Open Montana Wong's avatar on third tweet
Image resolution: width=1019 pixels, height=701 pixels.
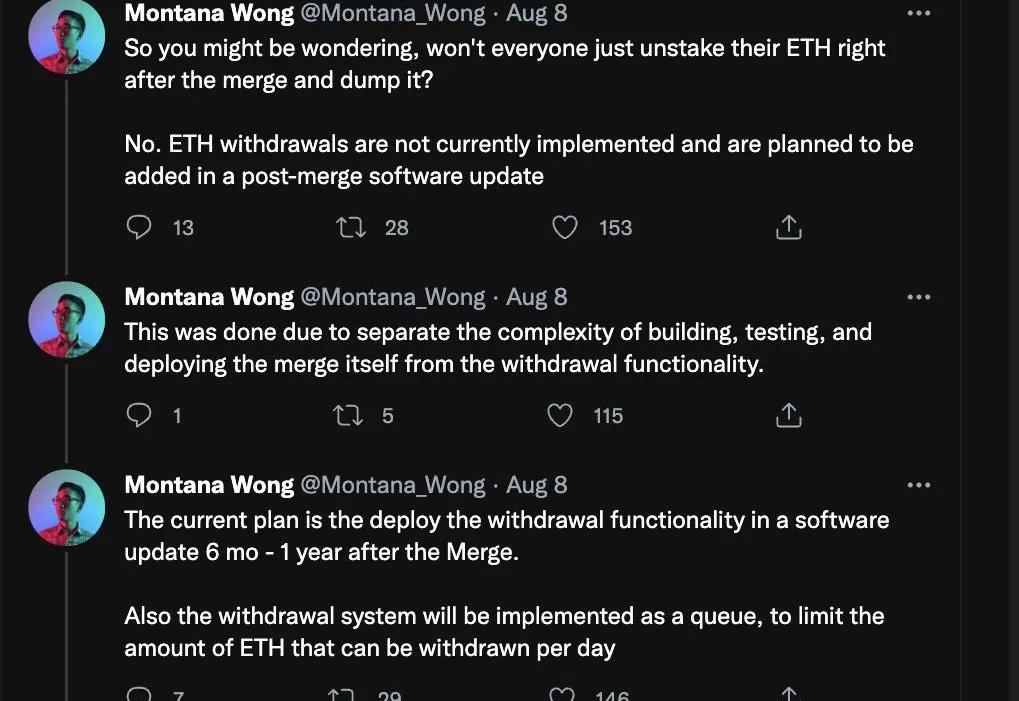[67, 507]
